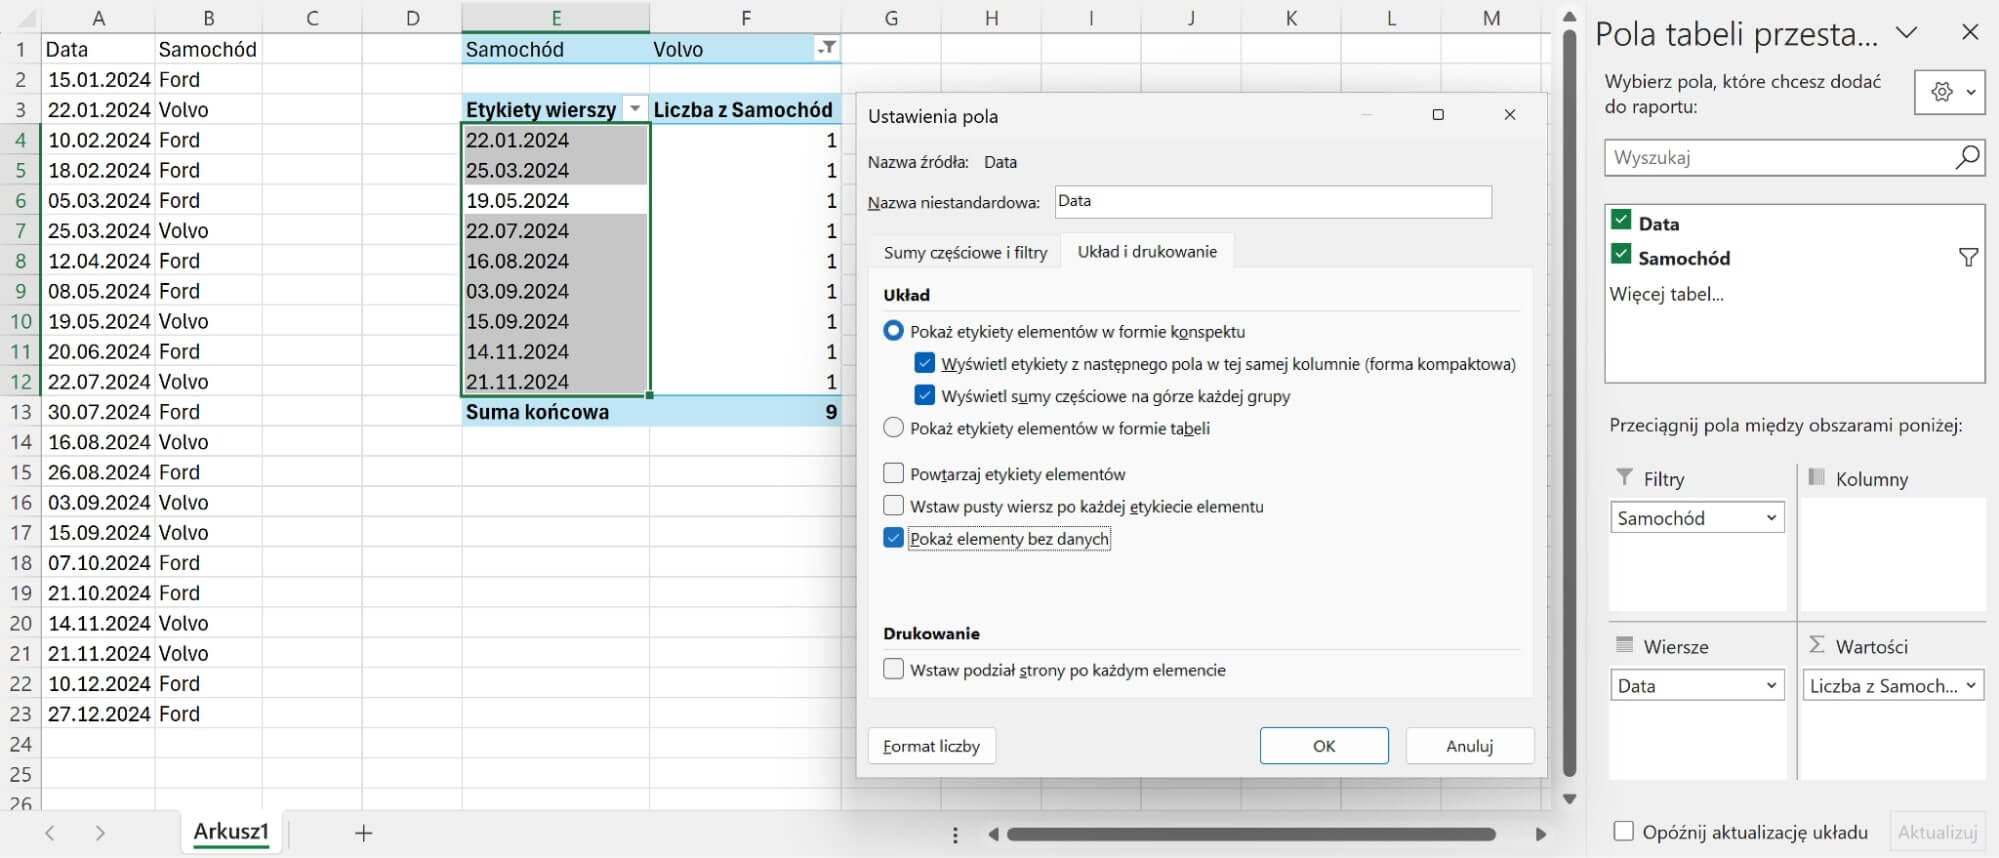Add a new sheet with the plus icon
This screenshot has width=1999, height=858.
pos(363,833)
